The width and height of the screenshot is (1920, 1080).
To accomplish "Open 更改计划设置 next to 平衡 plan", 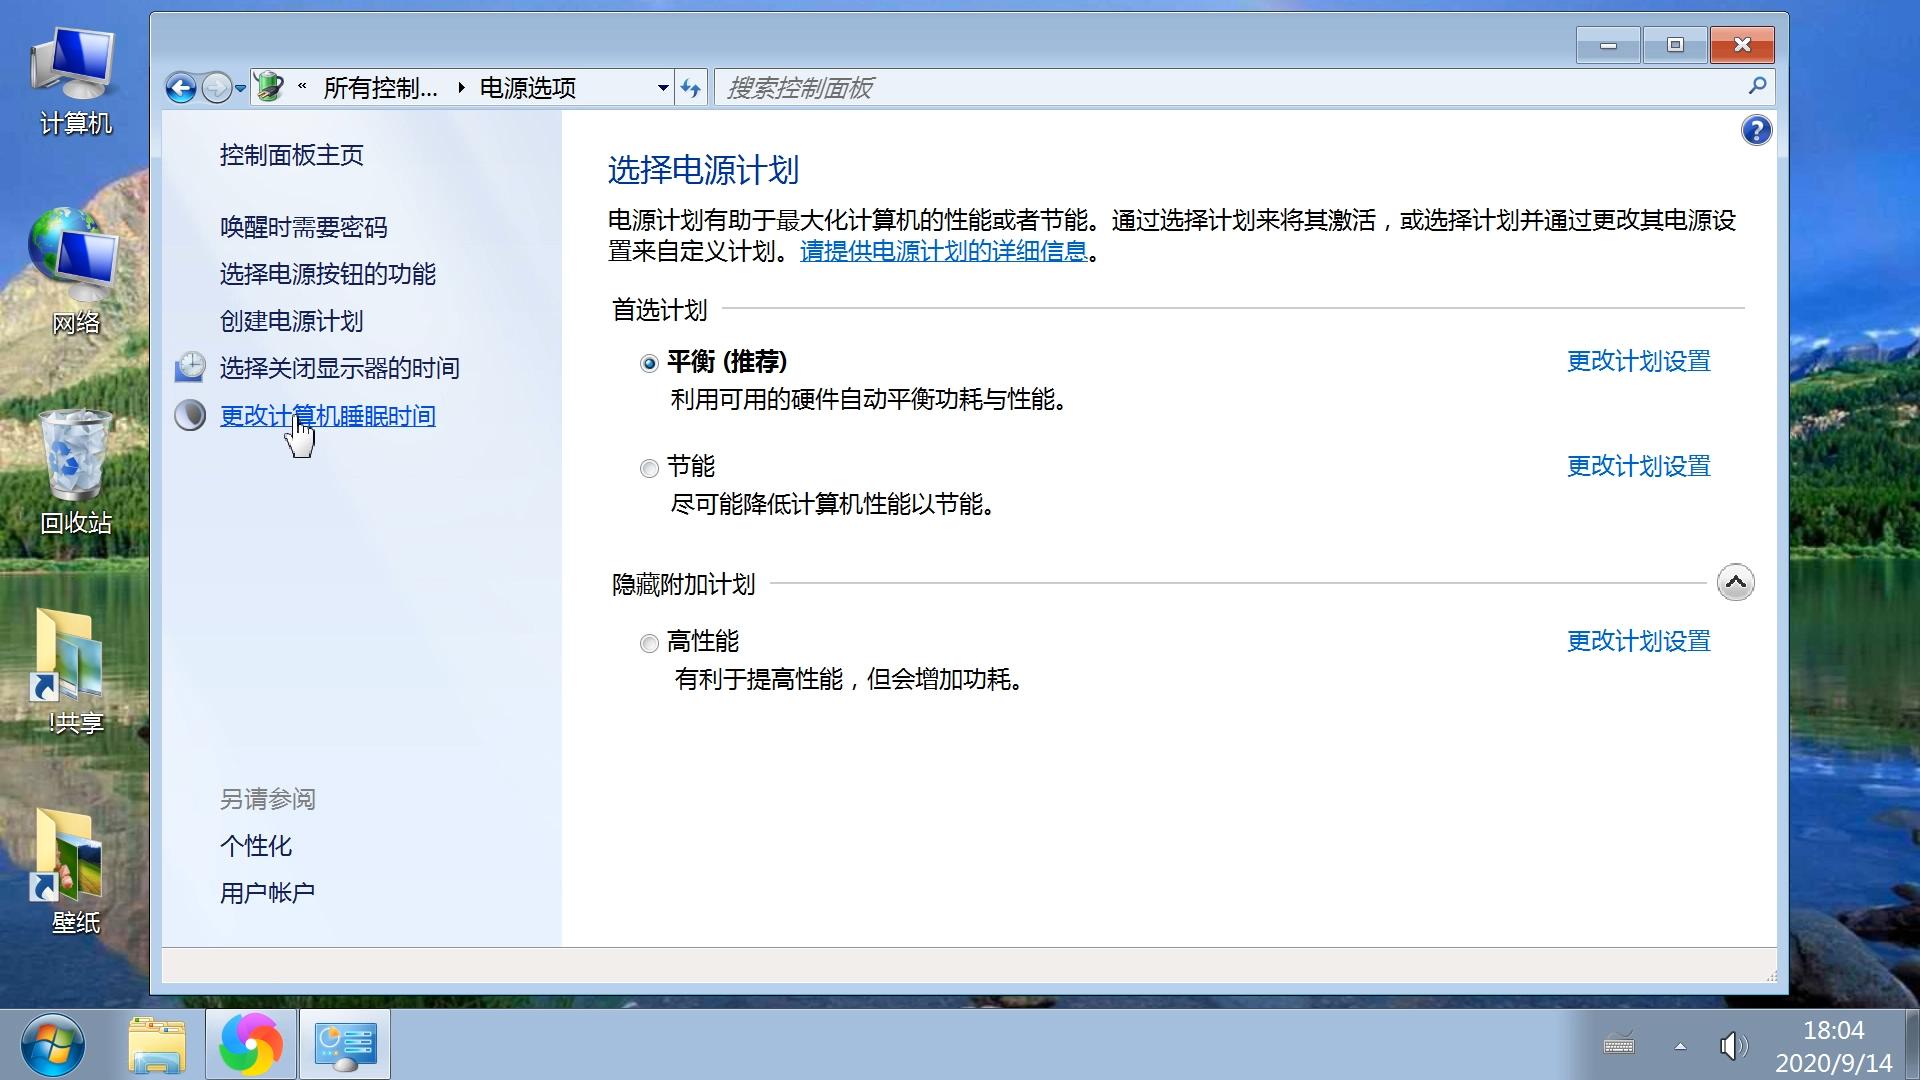I will 1638,361.
